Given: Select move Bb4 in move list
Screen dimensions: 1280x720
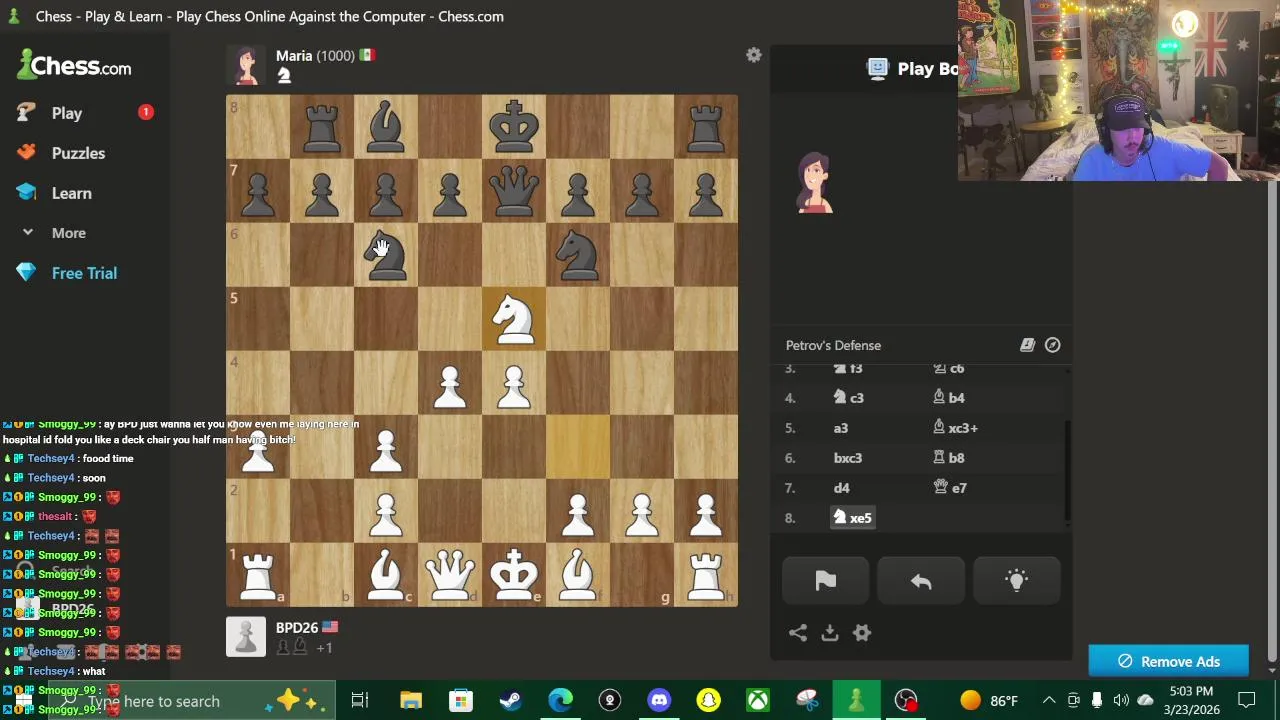Looking at the screenshot, I should pos(949,398).
